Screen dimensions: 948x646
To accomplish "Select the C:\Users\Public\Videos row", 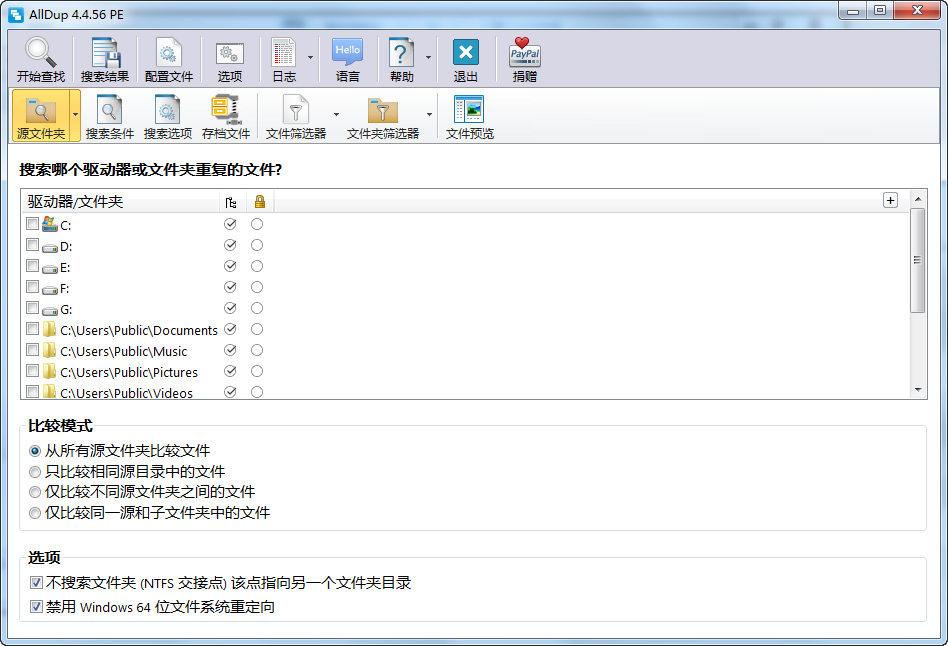I will [x=465, y=392].
